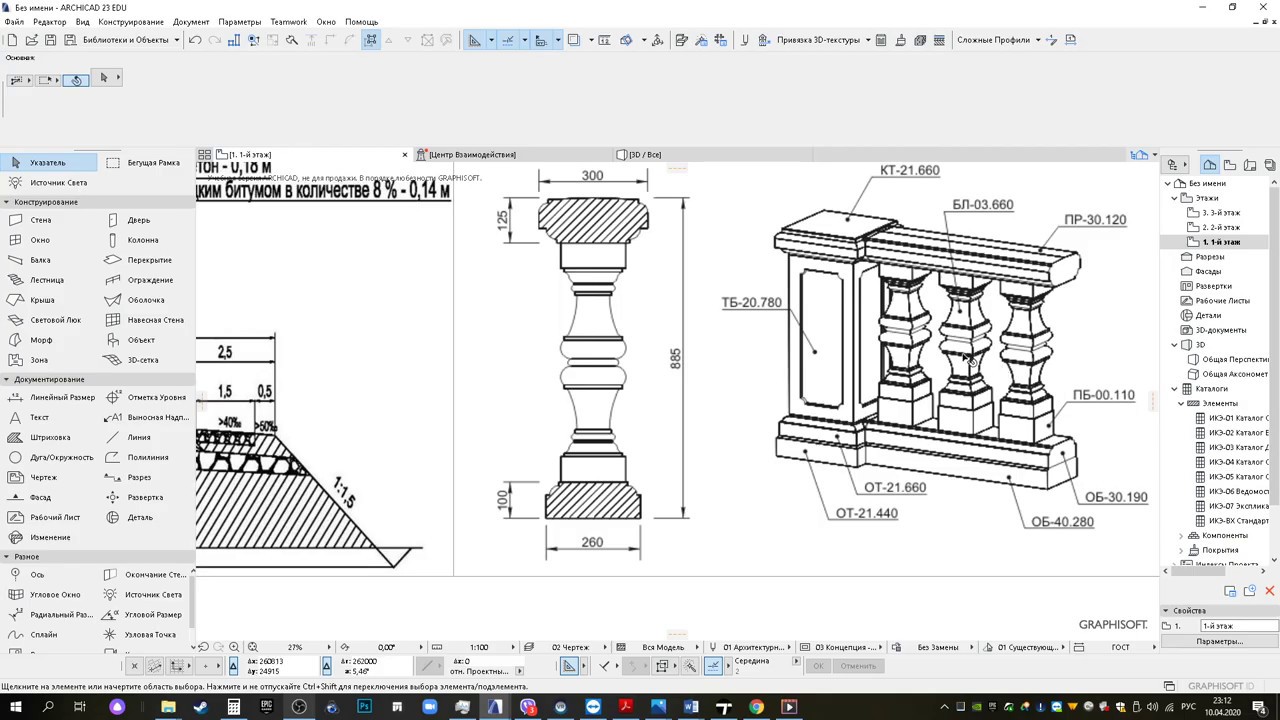1280x720 pixels.
Task: Open the Редактор menu
Action: 50,22
